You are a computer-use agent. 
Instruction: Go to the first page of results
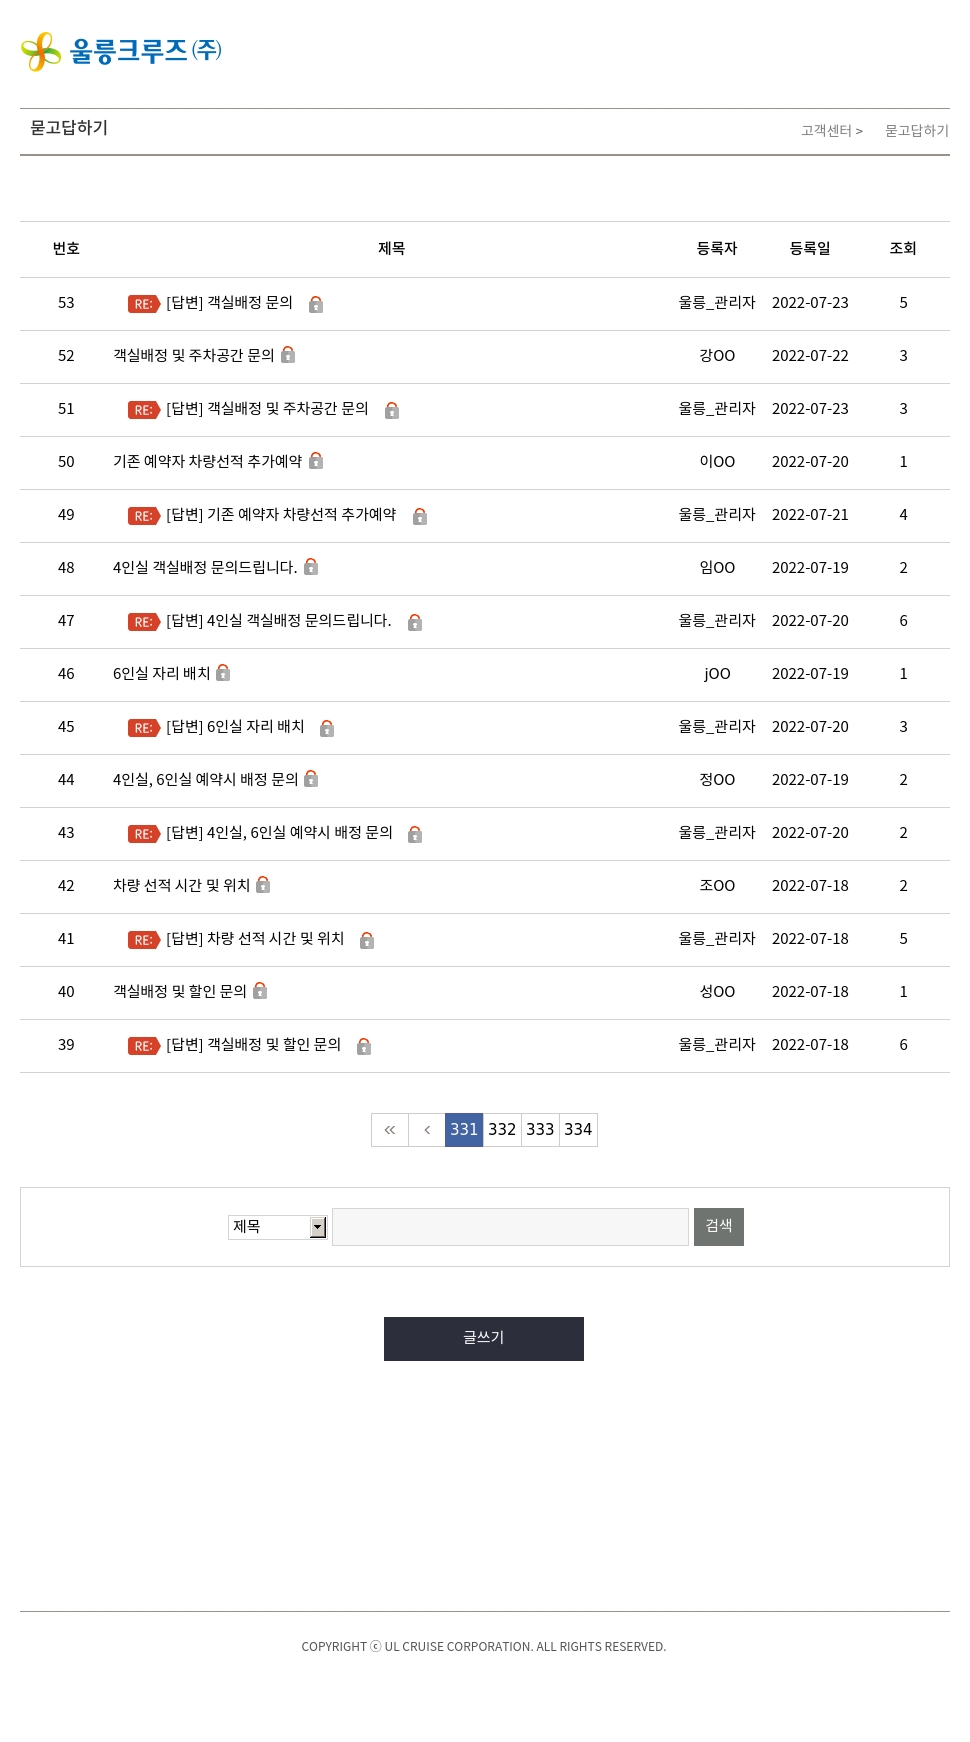[x=390, y=1130]
